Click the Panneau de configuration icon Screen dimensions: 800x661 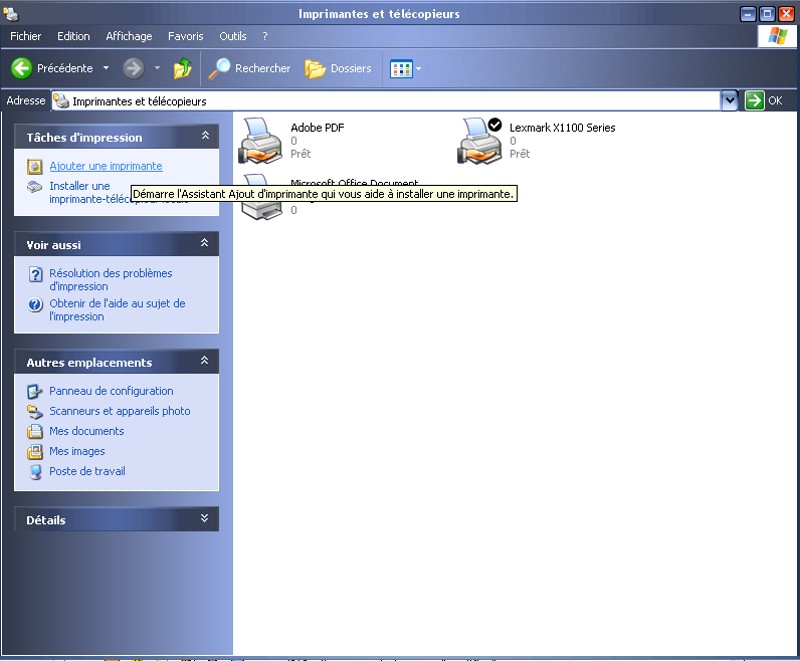(x=35, y=391)
